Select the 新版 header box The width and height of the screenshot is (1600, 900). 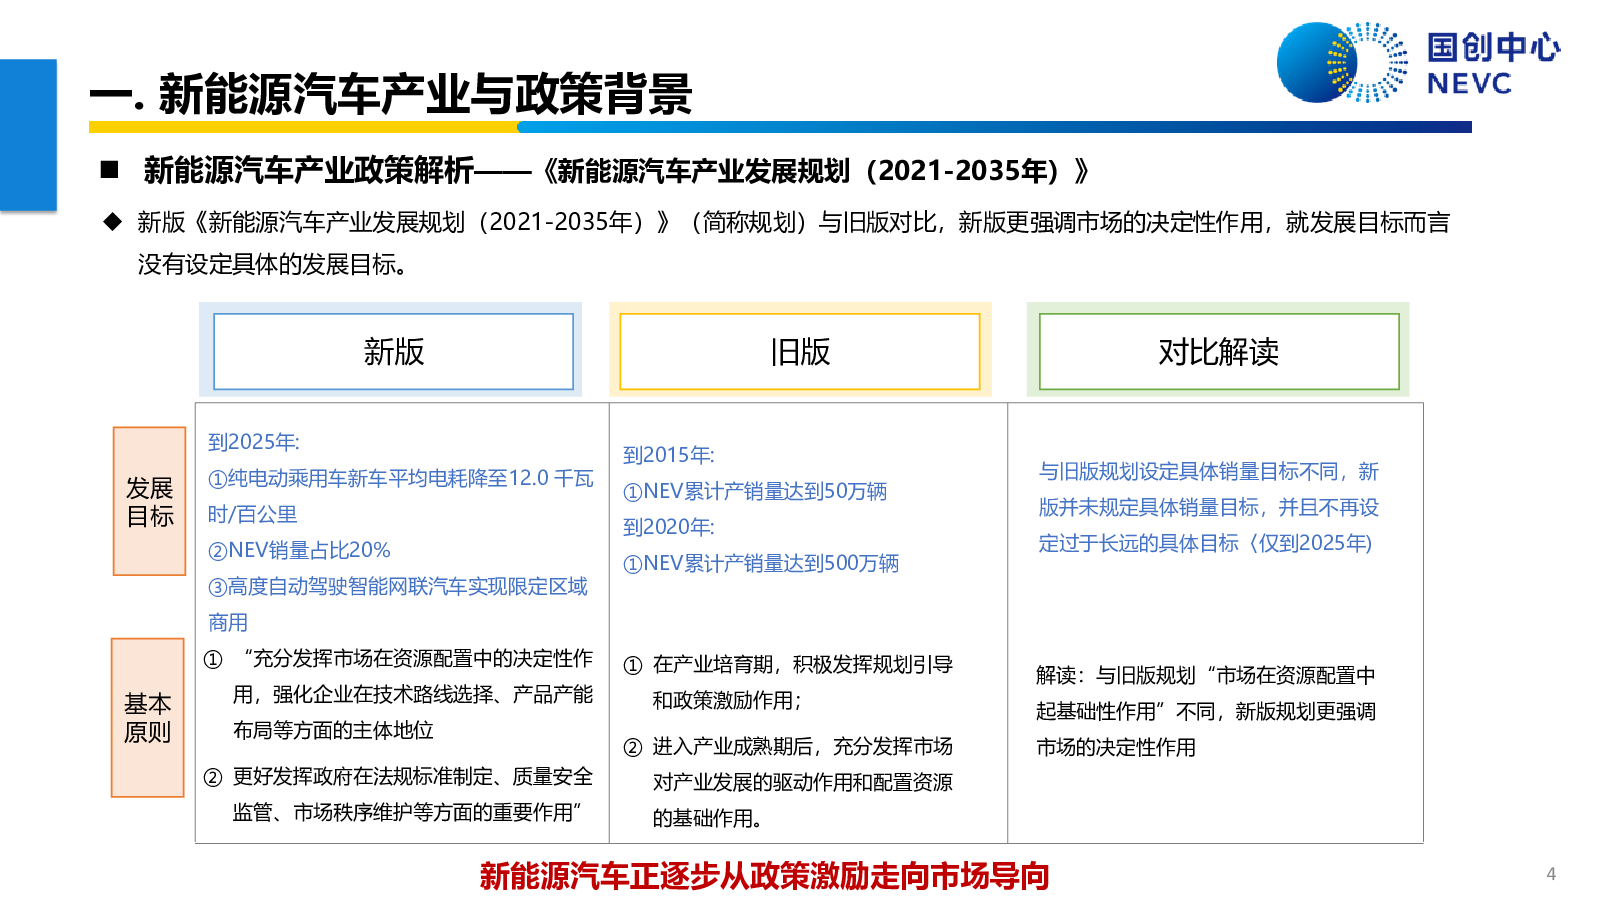point(393,351)
